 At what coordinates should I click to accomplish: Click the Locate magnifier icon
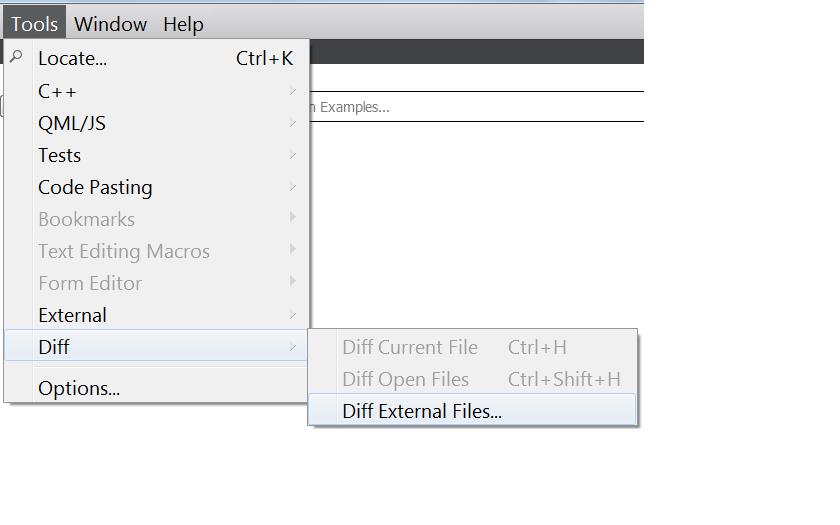(16, 57)
